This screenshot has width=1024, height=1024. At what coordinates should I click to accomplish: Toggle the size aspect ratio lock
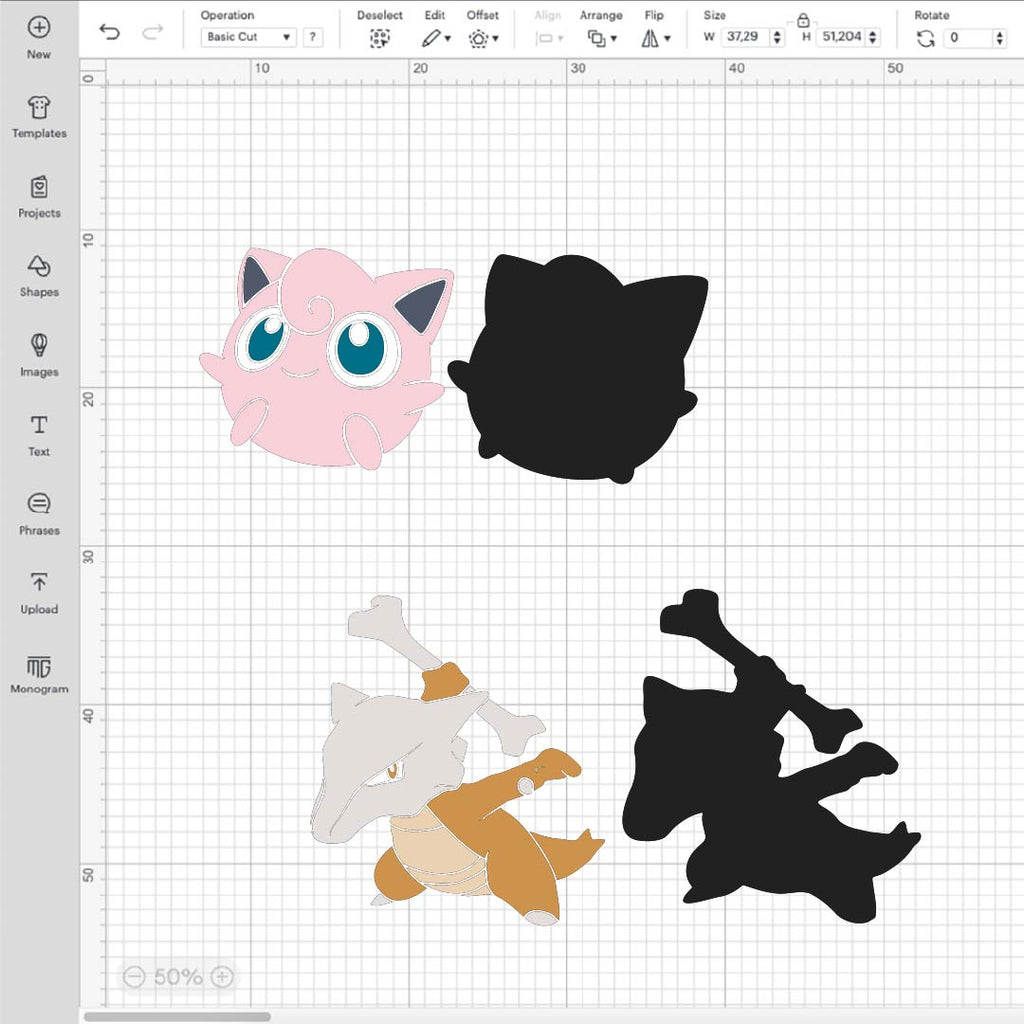click(803, 20)
